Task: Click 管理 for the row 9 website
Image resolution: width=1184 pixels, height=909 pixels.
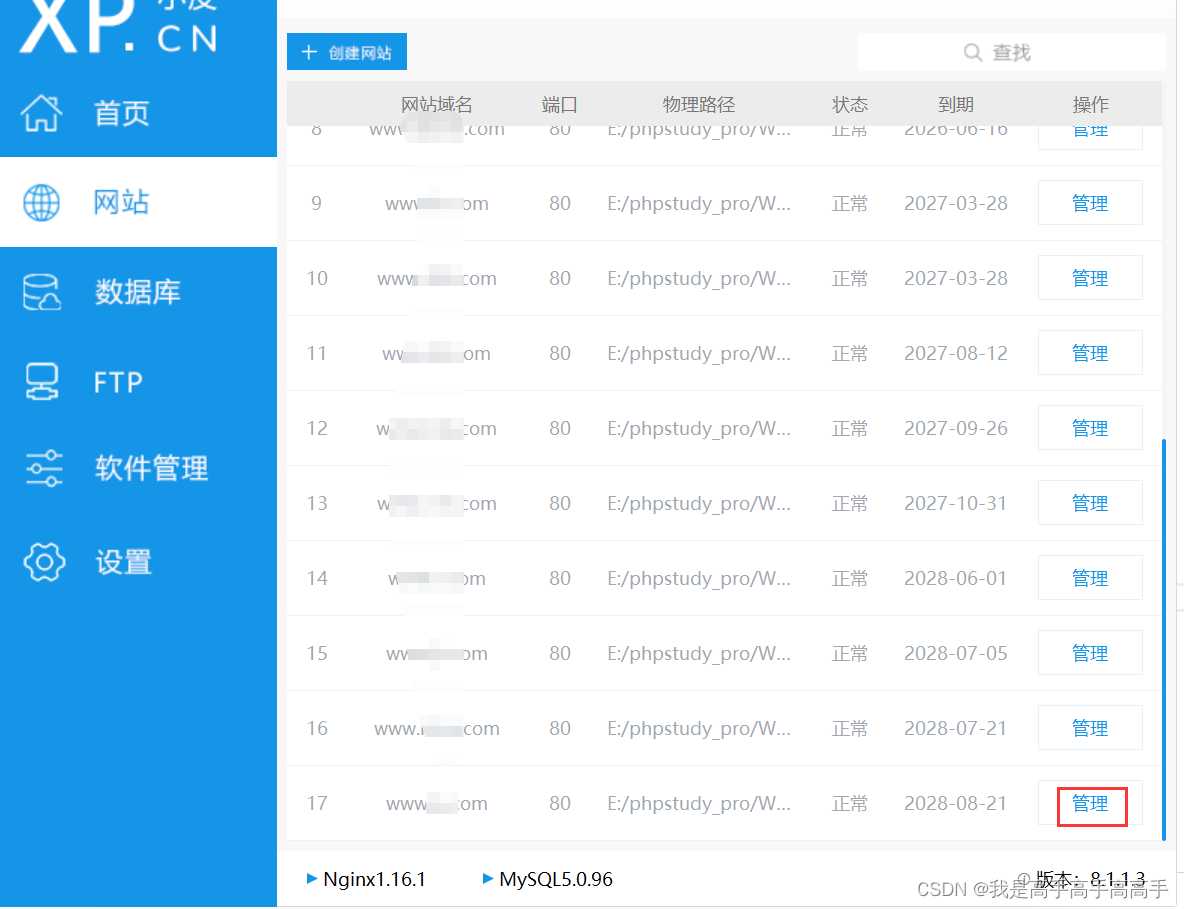Action: click(1090, 202)
